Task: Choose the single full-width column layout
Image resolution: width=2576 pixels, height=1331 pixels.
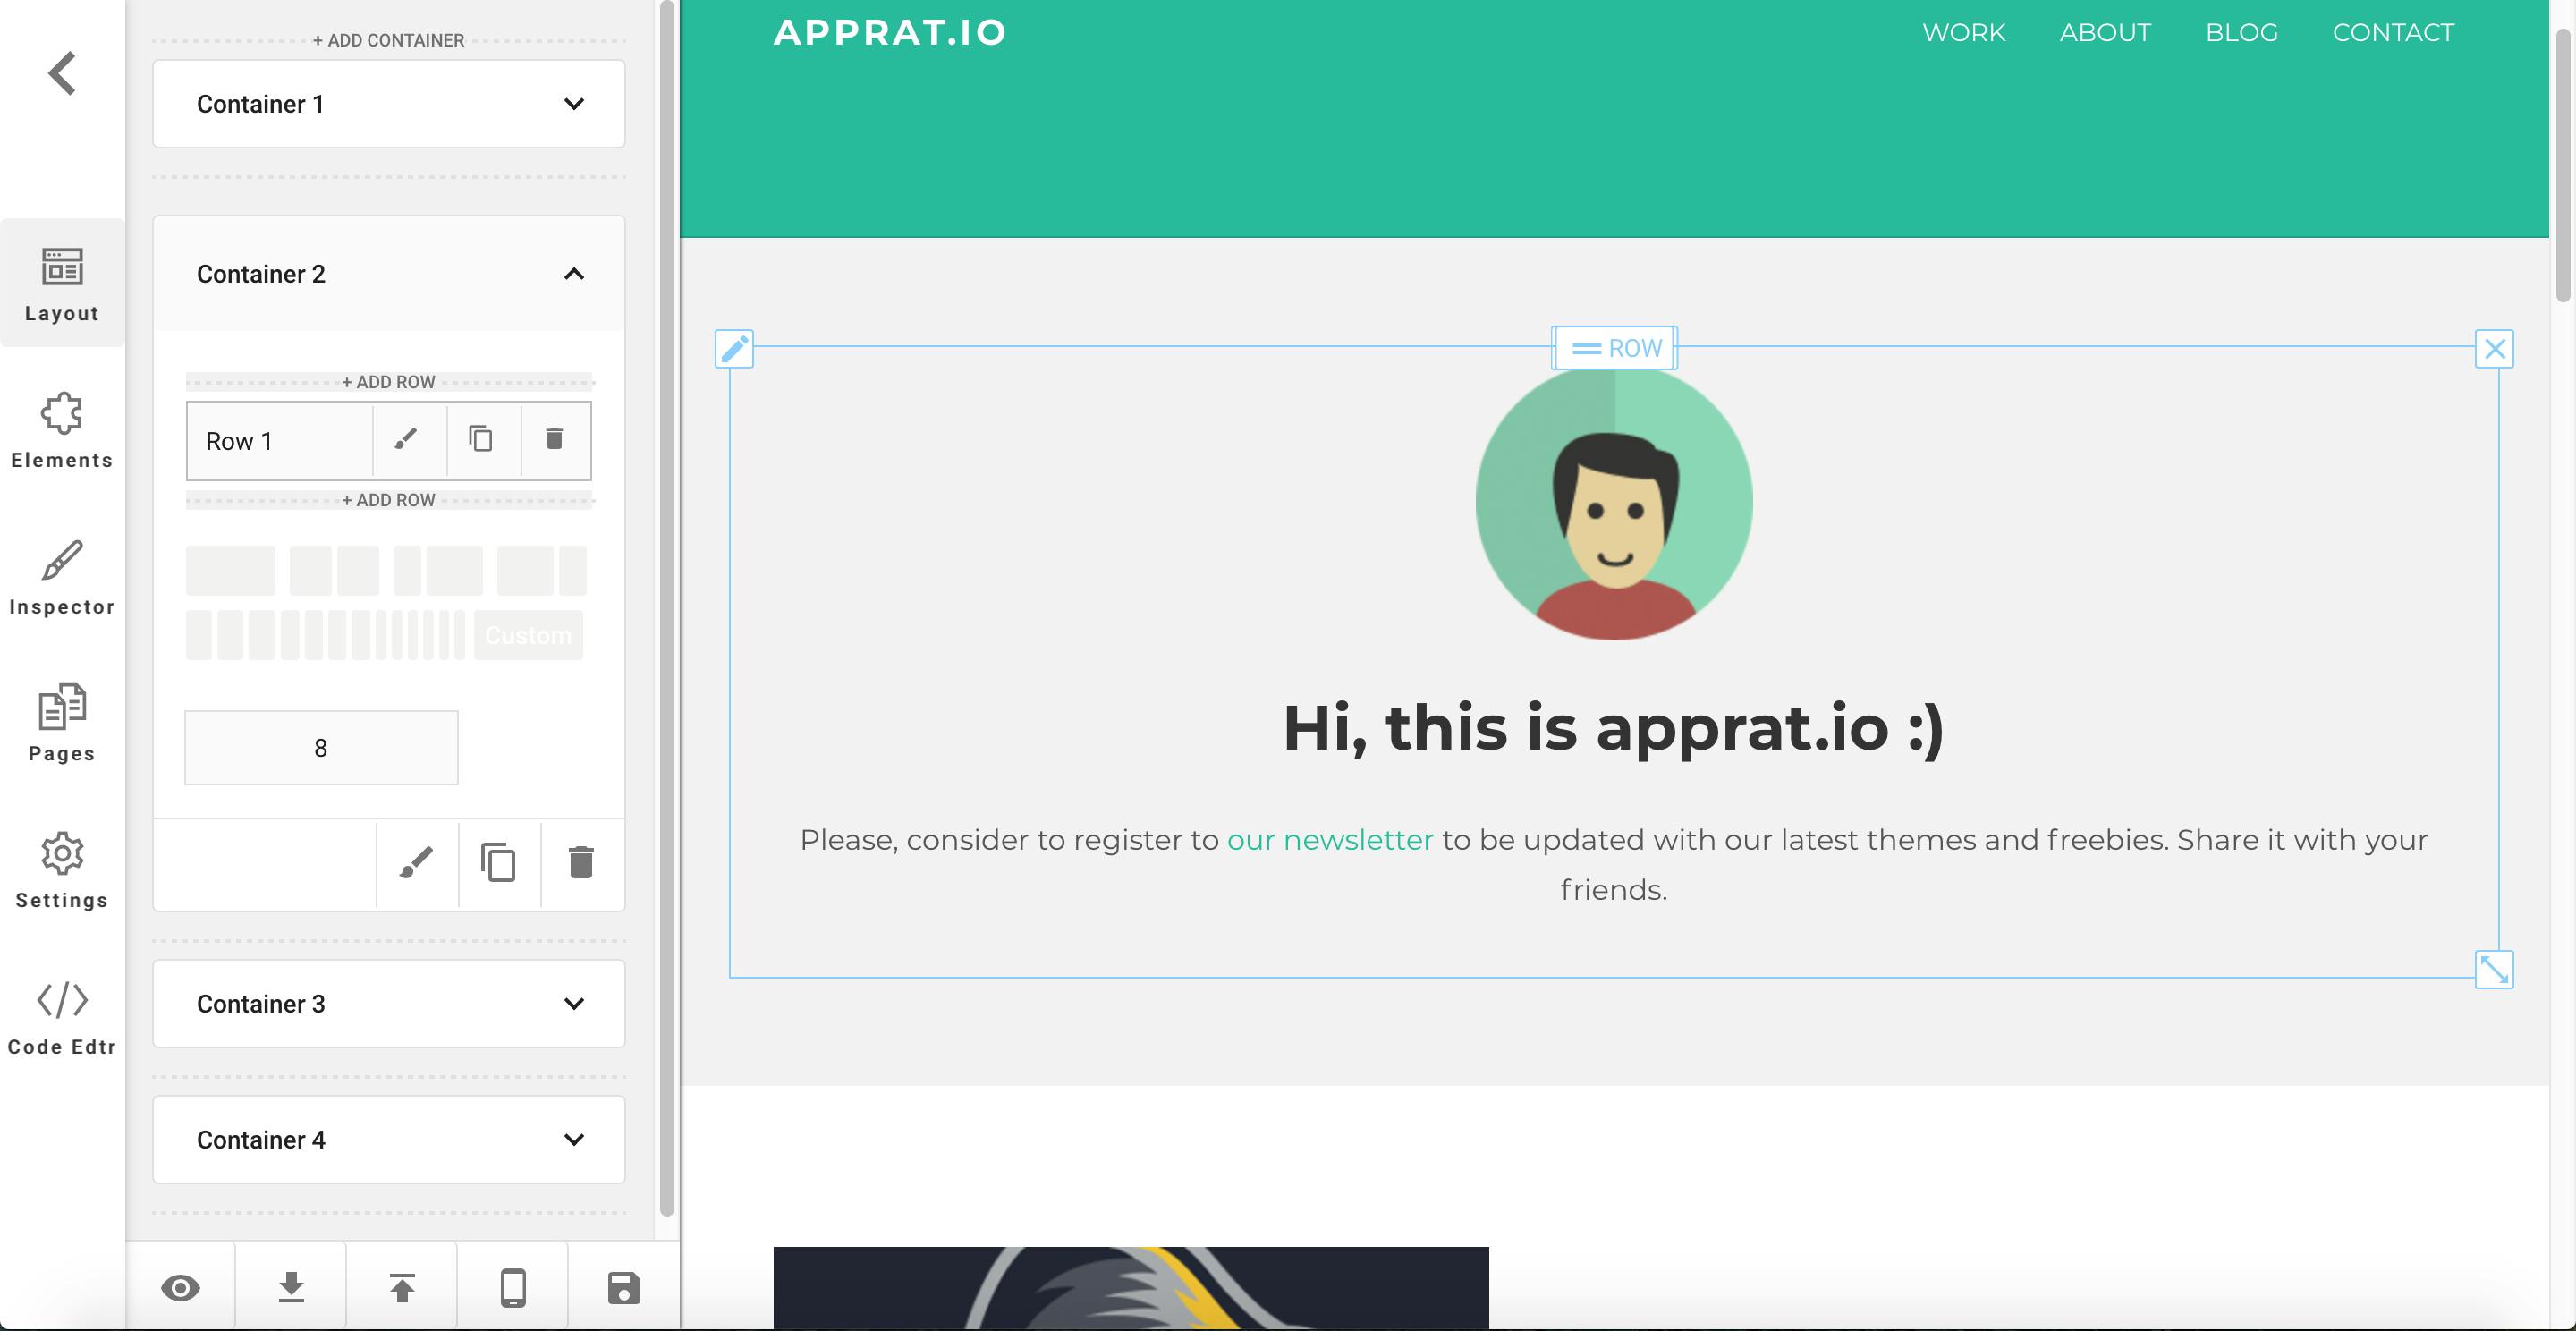Action: 230,571
